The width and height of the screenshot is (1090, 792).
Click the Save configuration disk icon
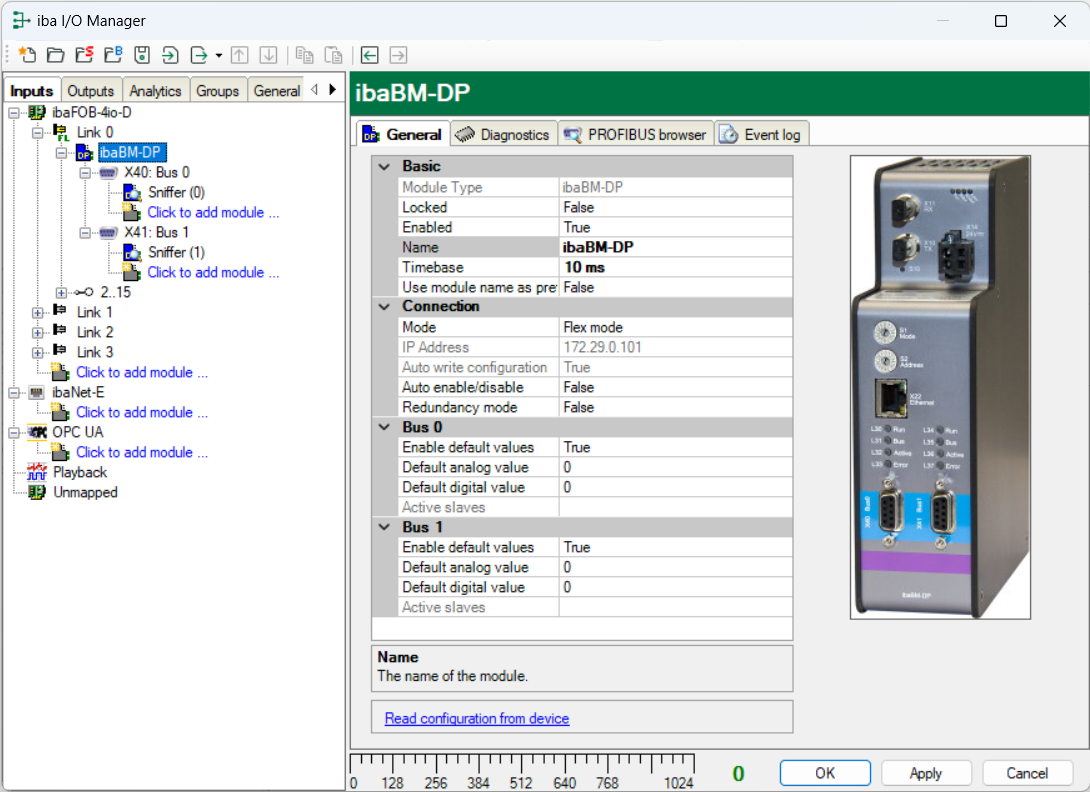pos(142,55)
